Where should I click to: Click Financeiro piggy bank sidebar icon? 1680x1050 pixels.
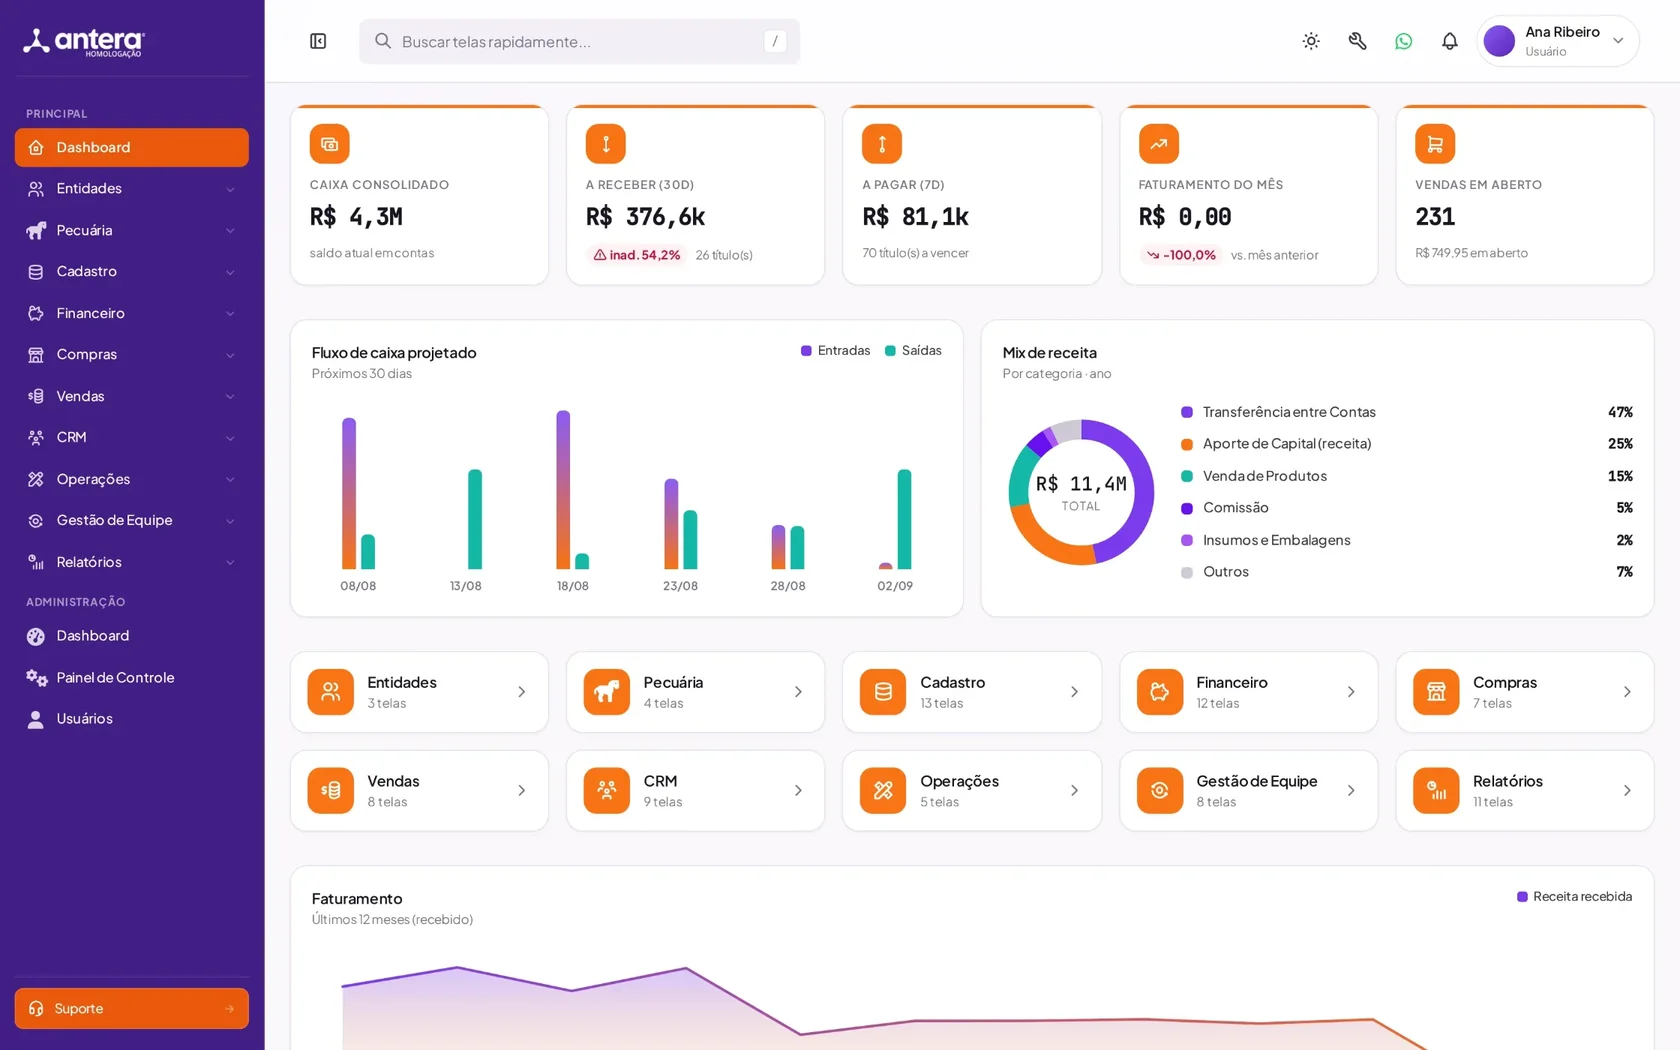[36, 313]
